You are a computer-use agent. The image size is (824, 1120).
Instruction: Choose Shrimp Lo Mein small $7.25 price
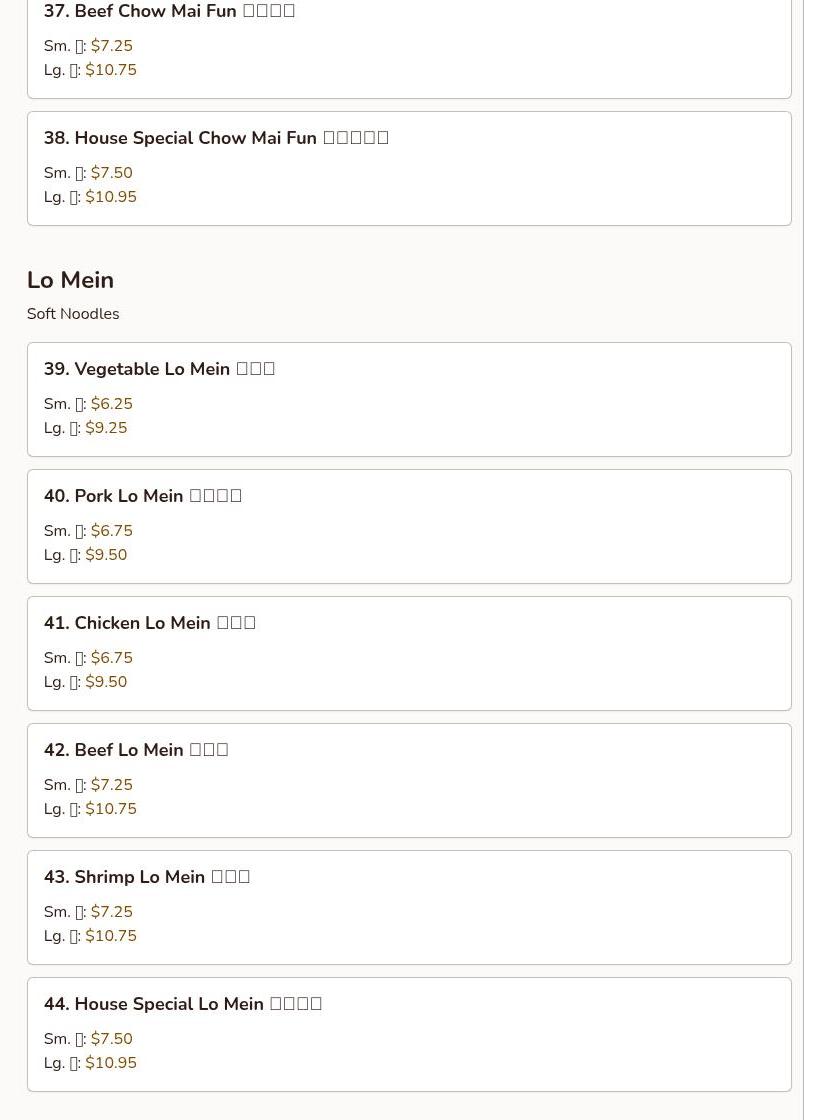[x=111, y=912]
